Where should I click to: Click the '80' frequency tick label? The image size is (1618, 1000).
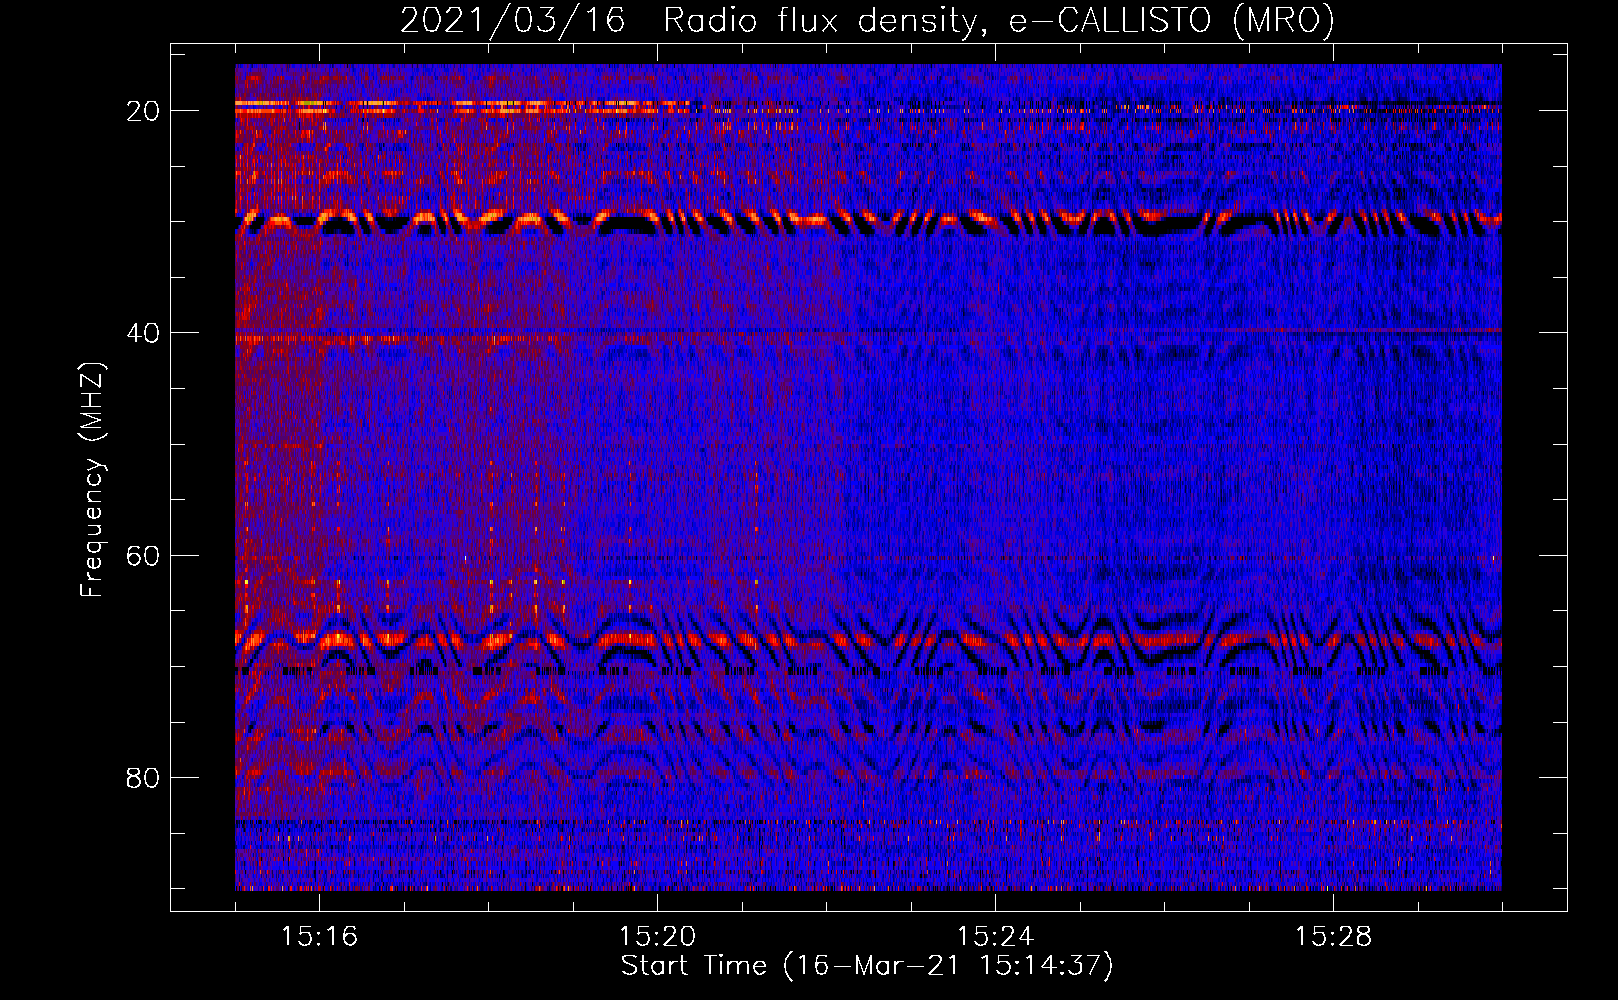[x=143, y=778]
